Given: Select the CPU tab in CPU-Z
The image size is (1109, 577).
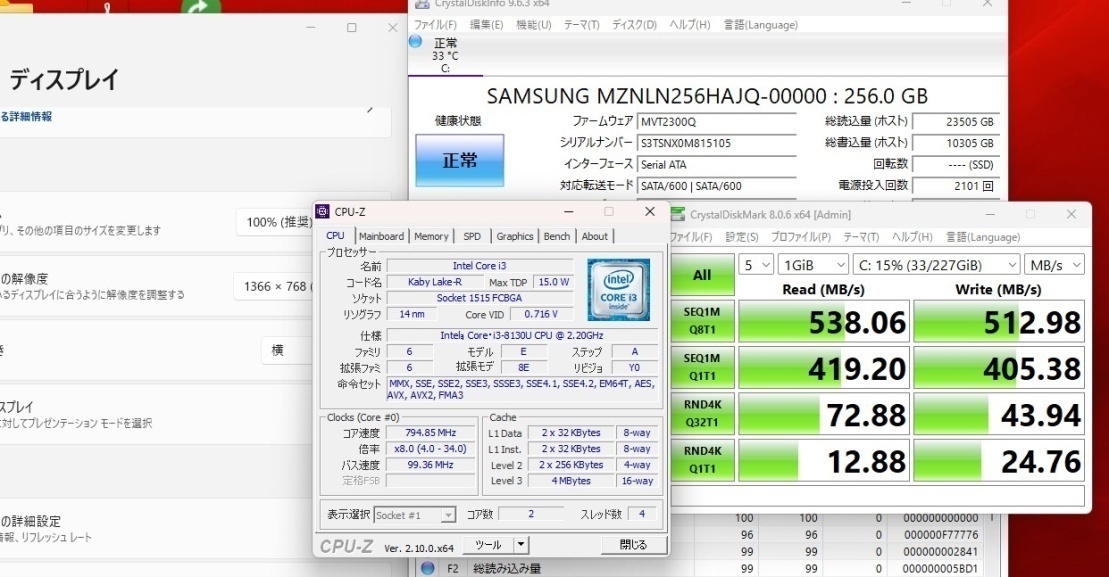Looking at the screenshot, I should 335,235.
